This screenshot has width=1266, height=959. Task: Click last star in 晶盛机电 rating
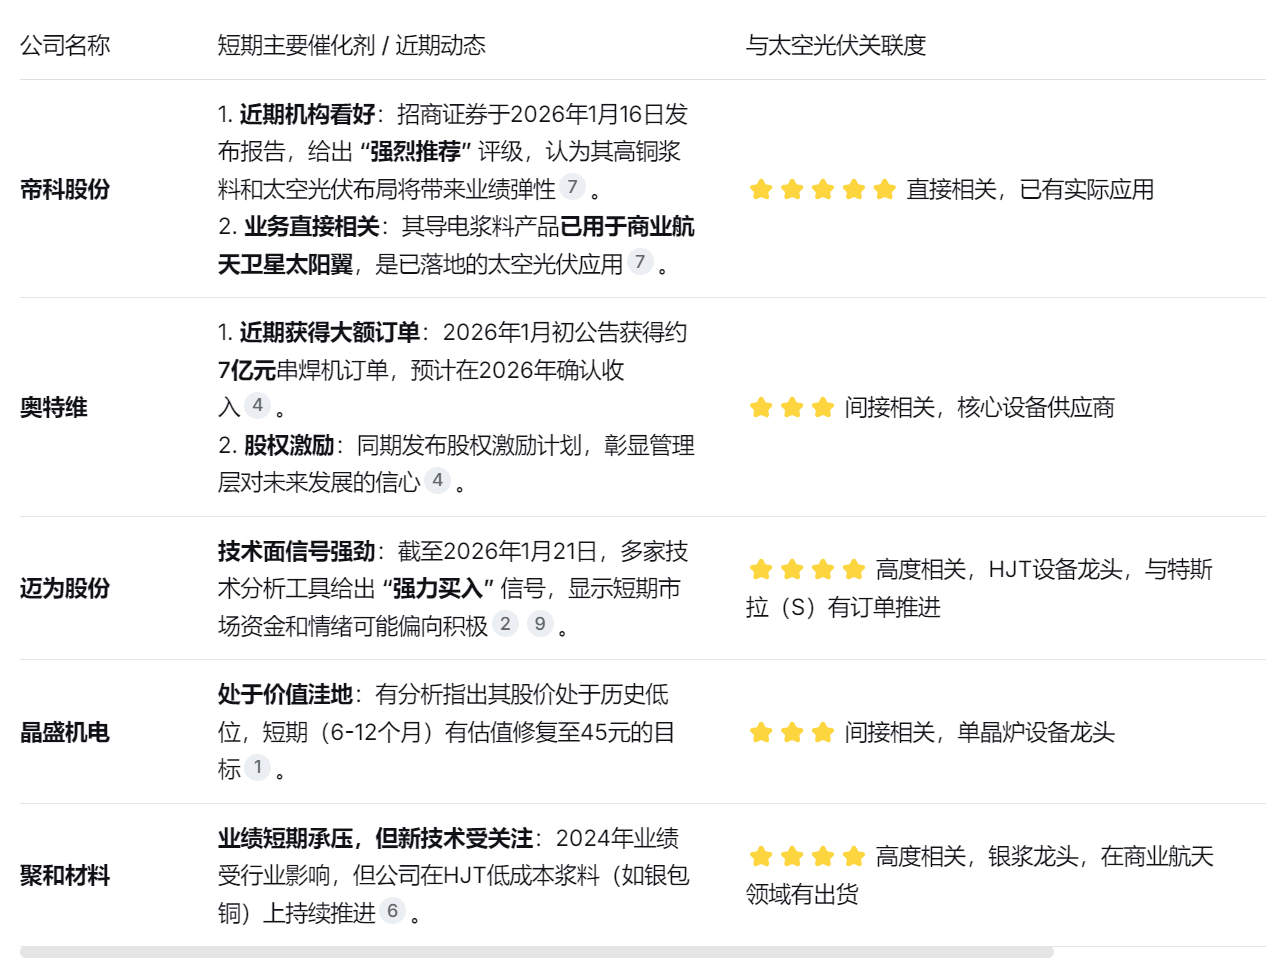click(823, 732)
